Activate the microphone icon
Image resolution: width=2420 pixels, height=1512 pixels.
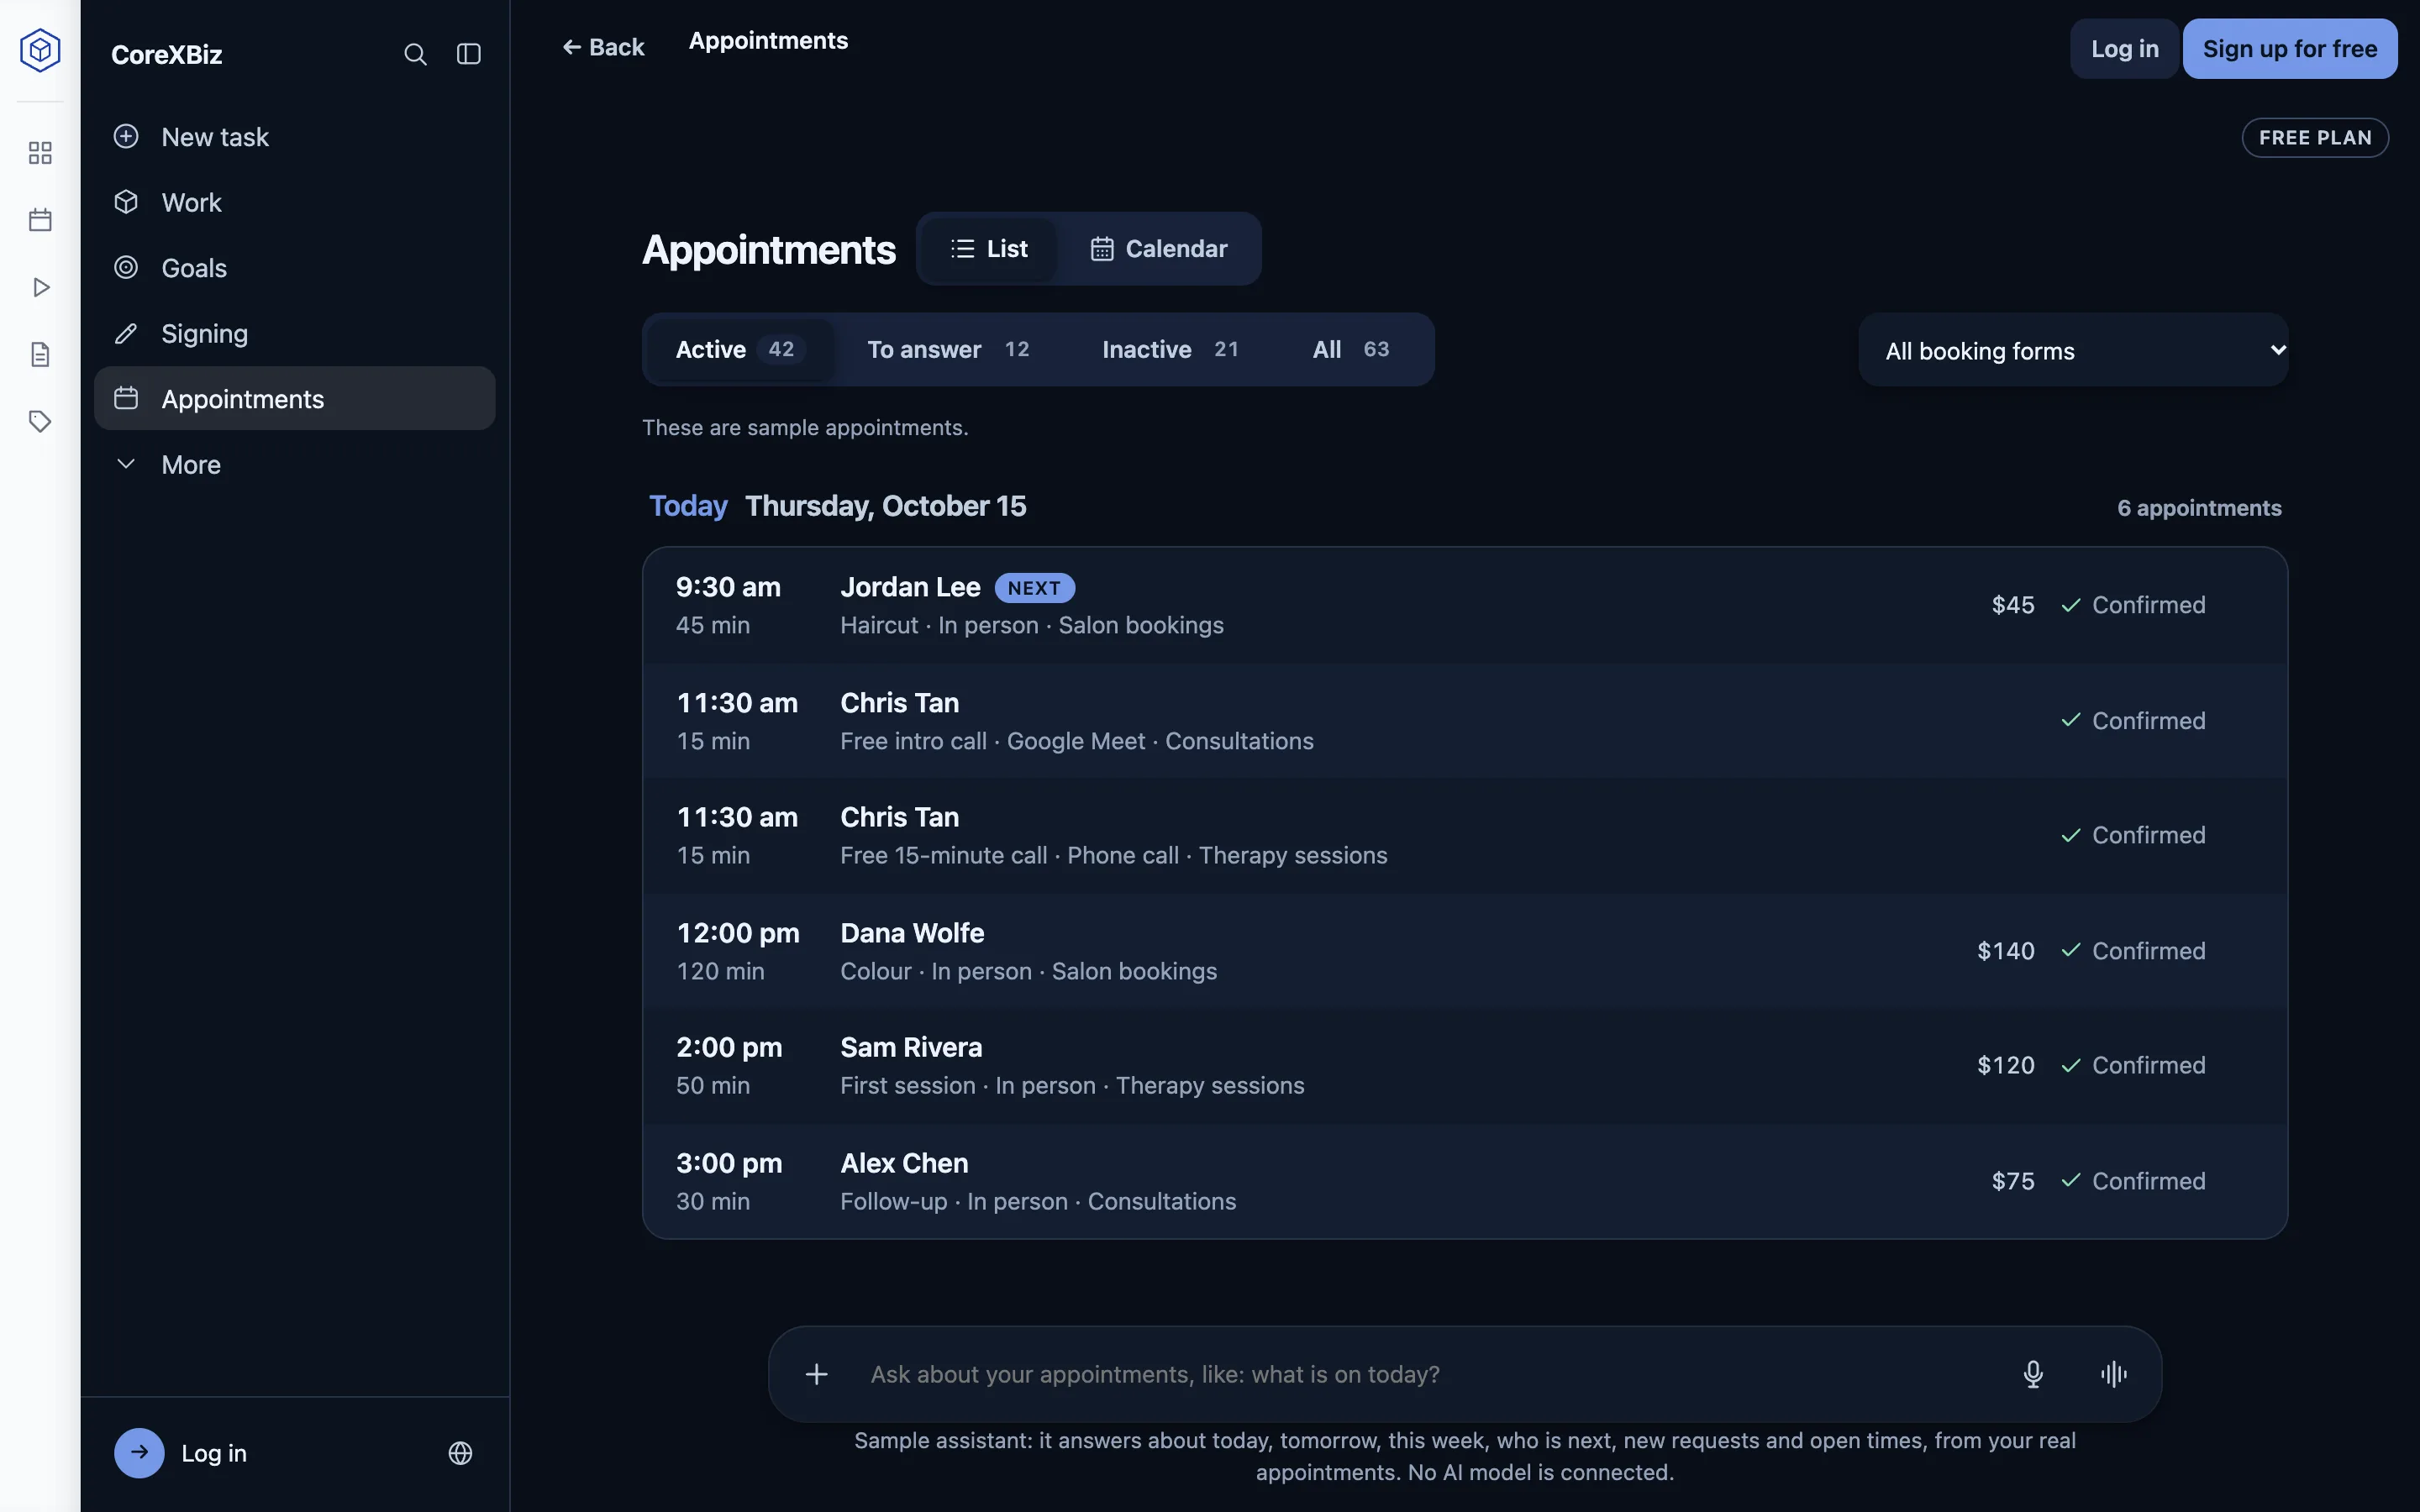[x=2033, y=1374]
